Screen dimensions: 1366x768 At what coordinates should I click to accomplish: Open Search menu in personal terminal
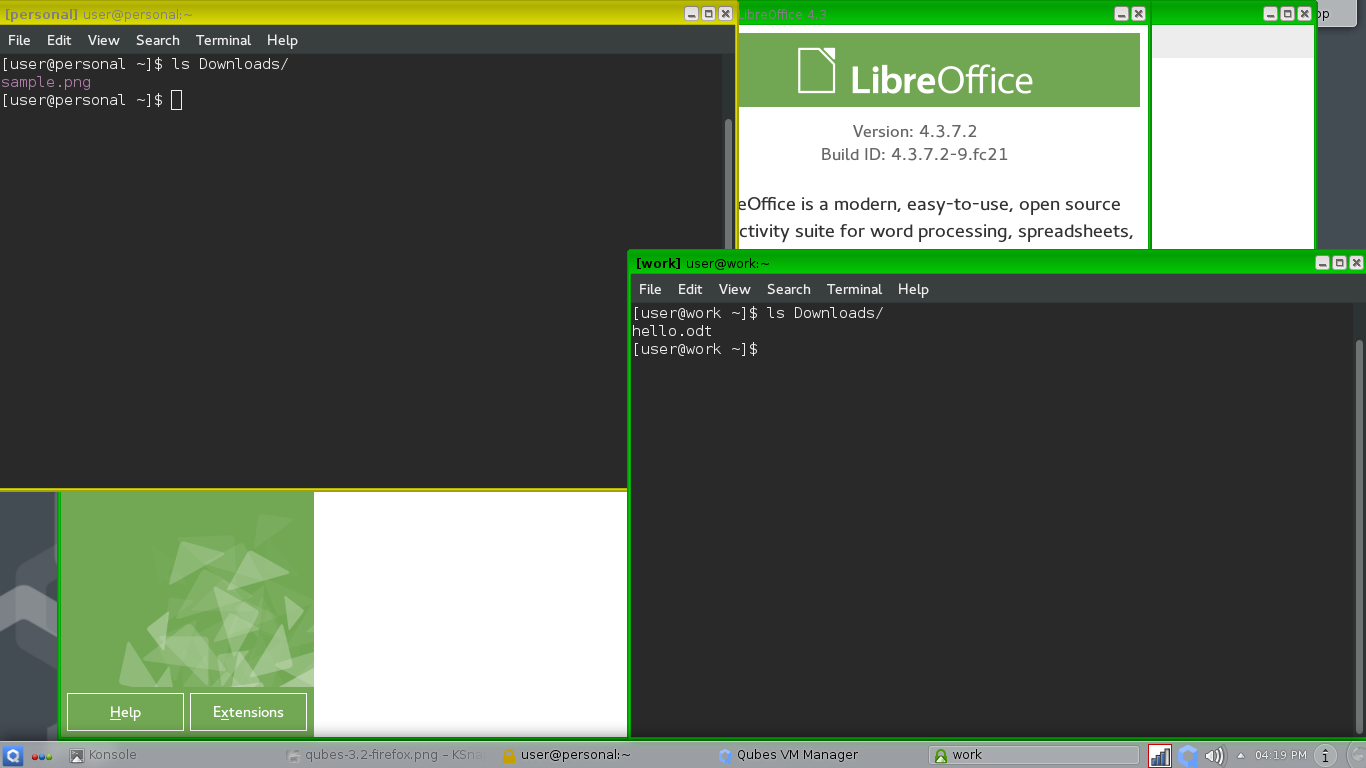click(158, 40)
